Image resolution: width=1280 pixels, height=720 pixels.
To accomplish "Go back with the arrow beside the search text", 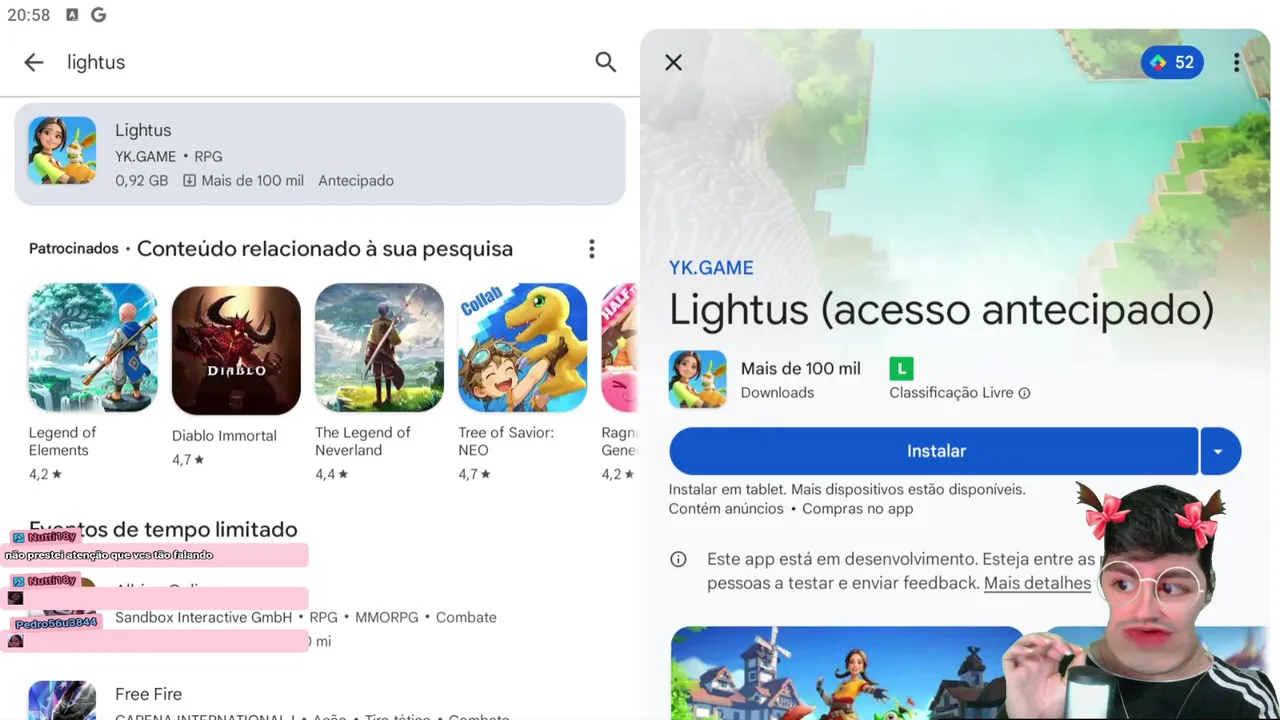I will 34,62.
